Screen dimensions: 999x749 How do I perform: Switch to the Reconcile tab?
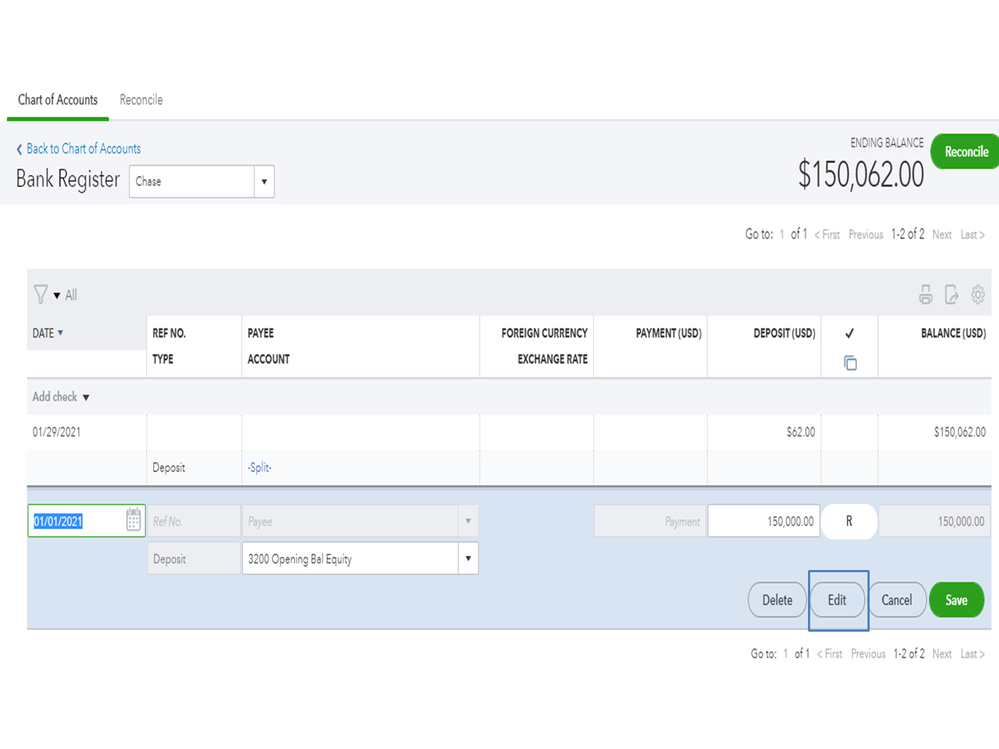click(x=141, y=100)
